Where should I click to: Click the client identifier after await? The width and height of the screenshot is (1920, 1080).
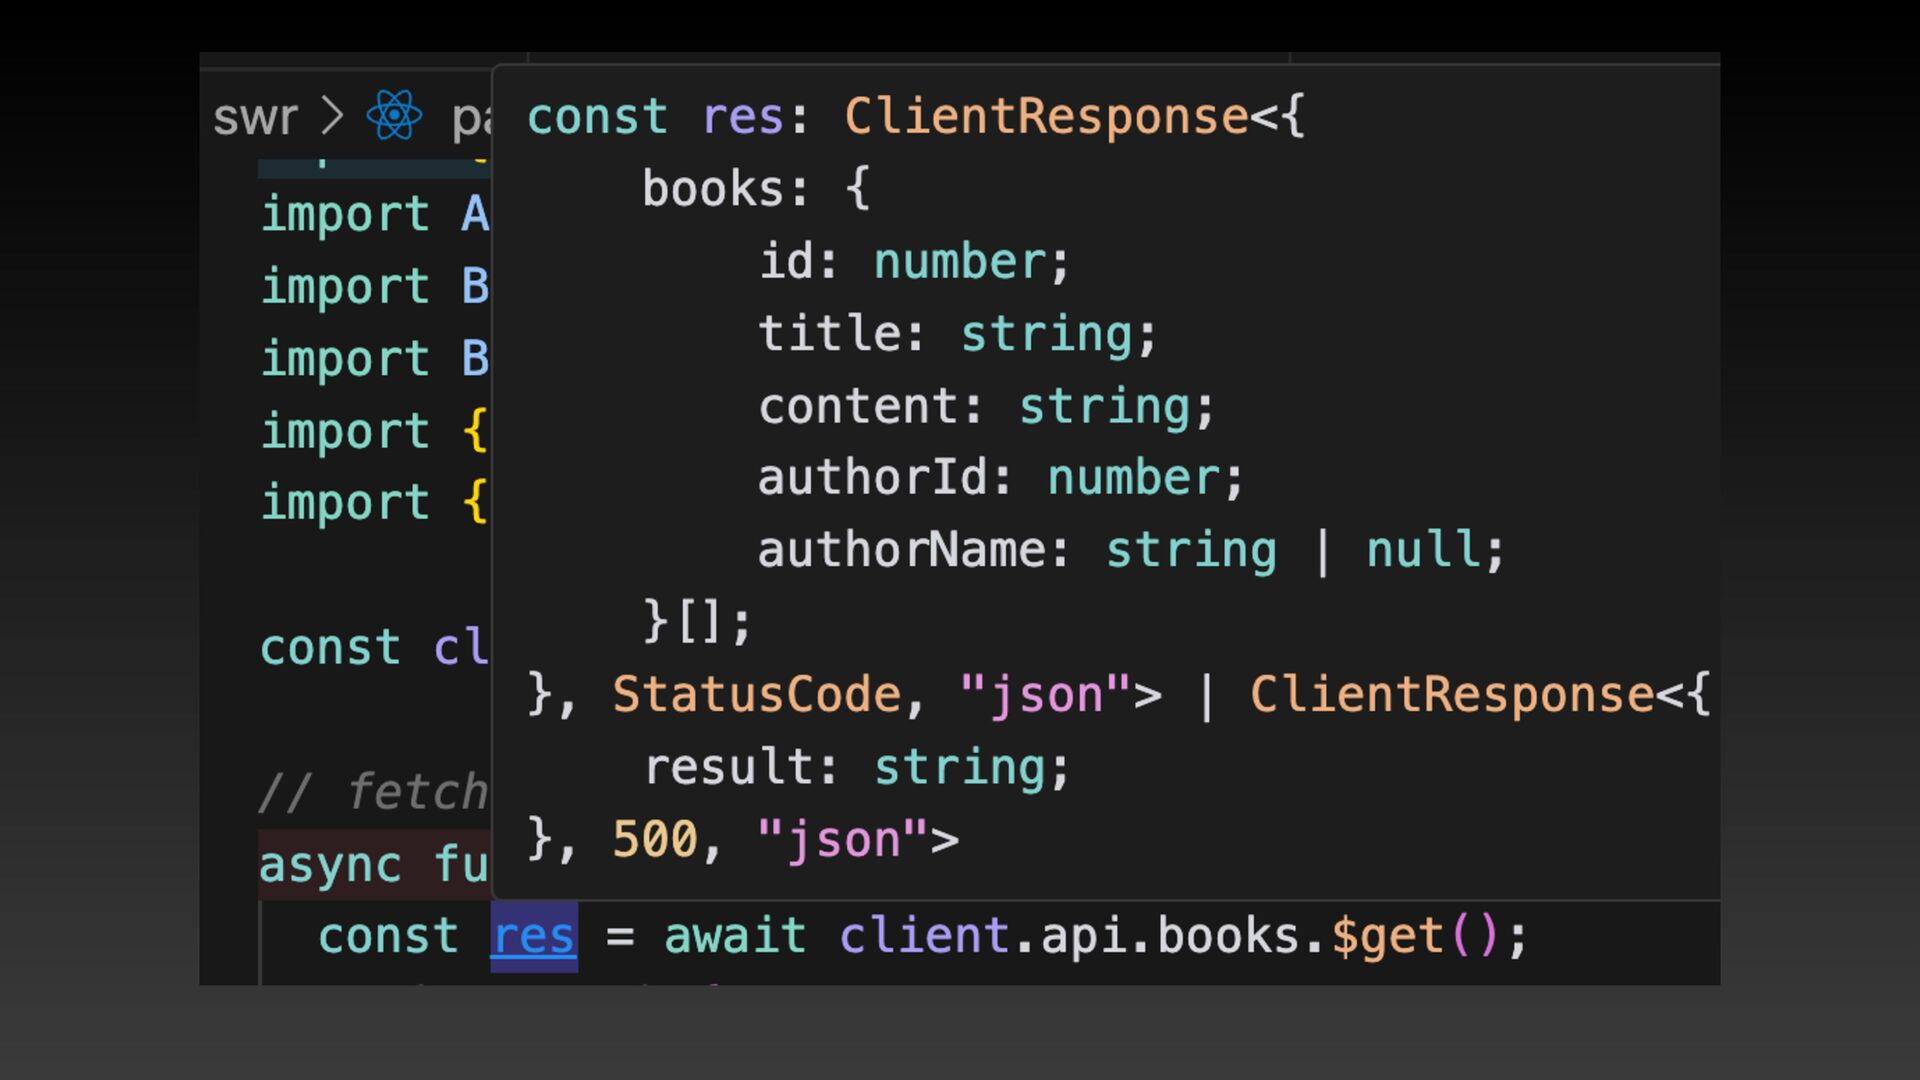click(925, 937)
